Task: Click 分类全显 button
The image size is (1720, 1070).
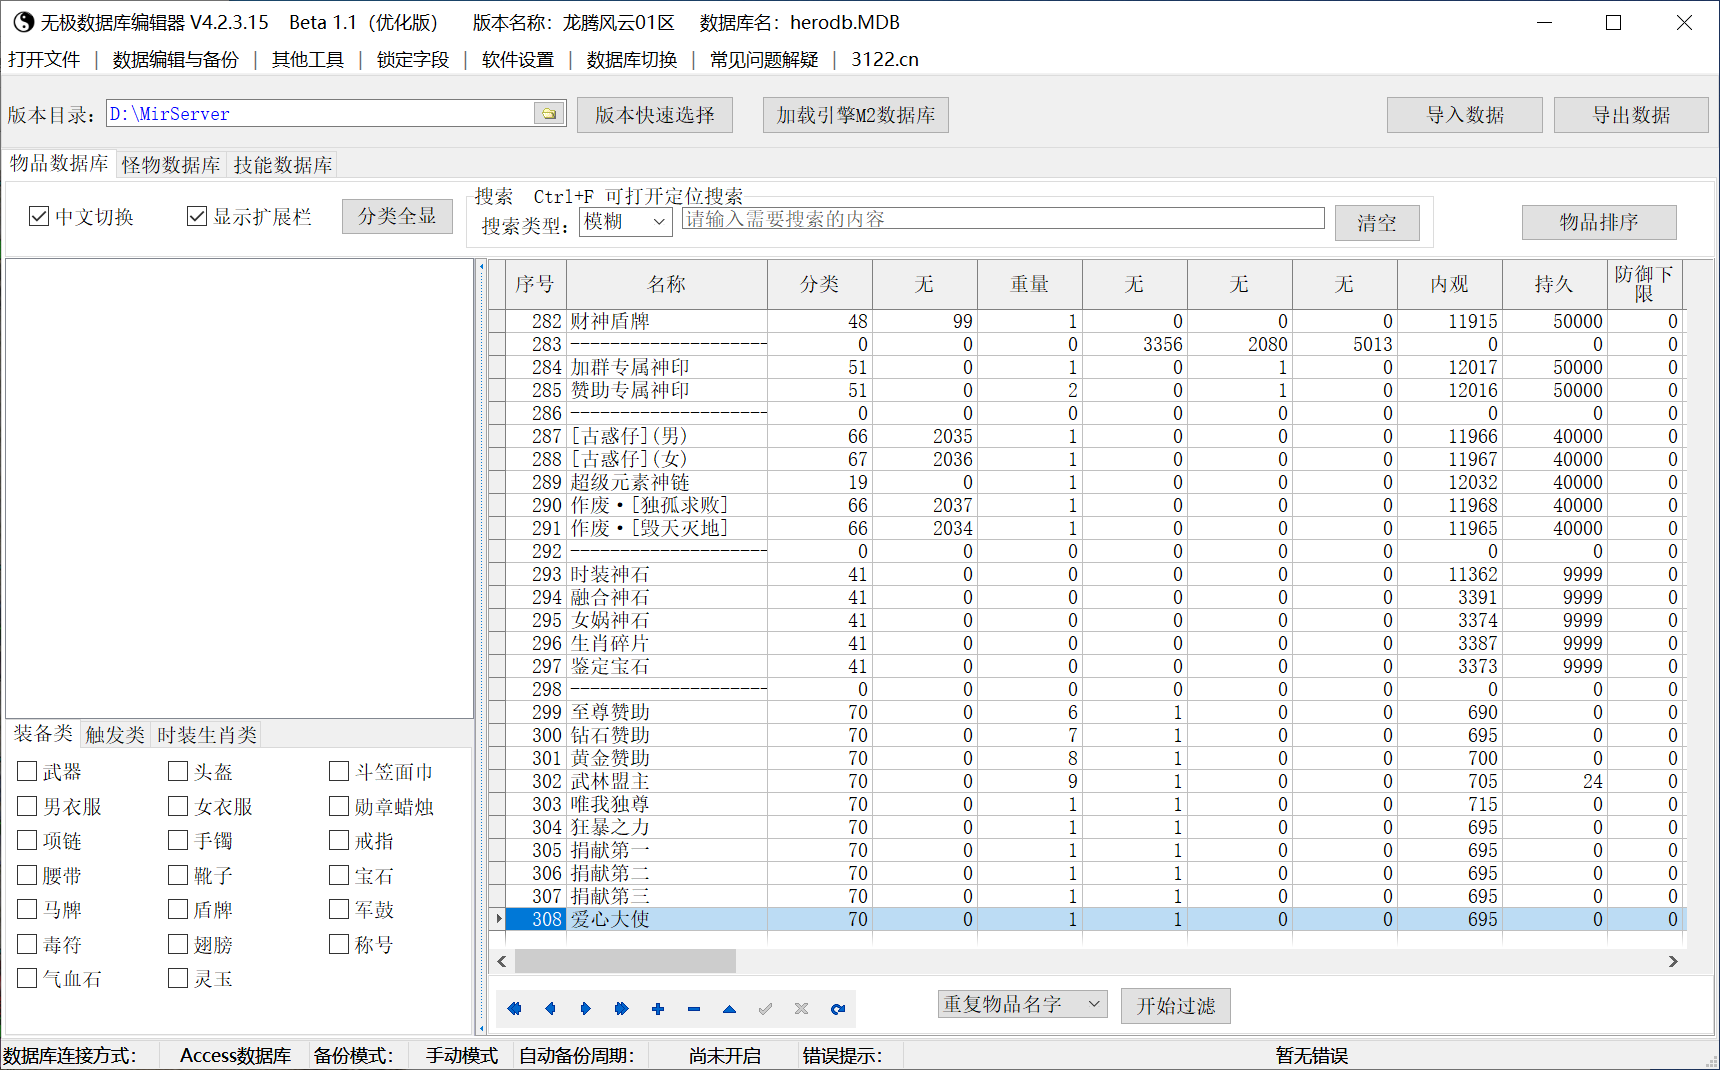Action: point(397,216)
